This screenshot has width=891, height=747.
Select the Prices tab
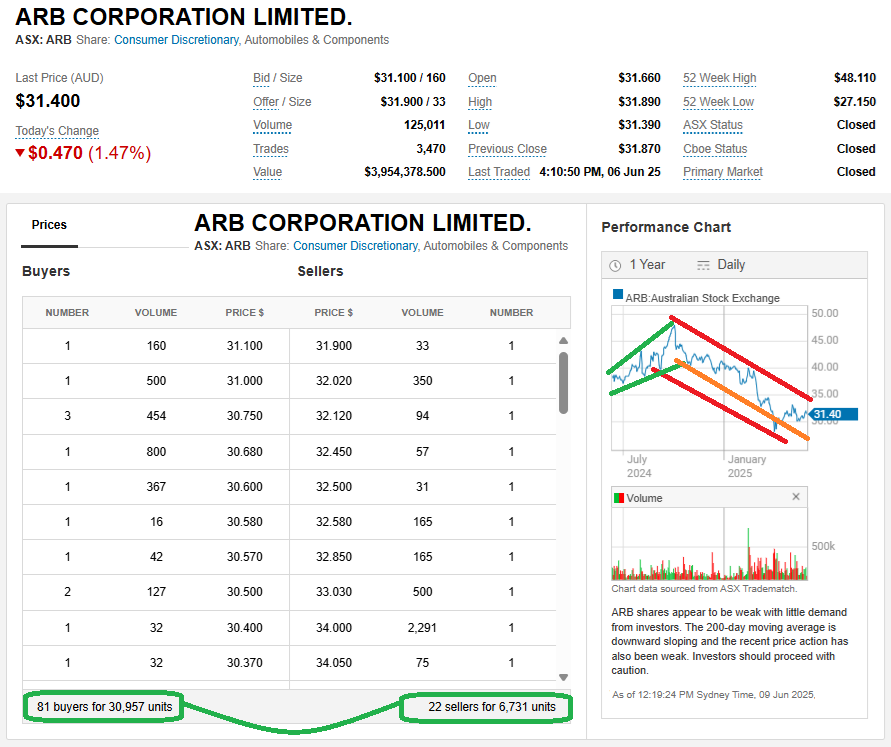(x=49, y=225)
